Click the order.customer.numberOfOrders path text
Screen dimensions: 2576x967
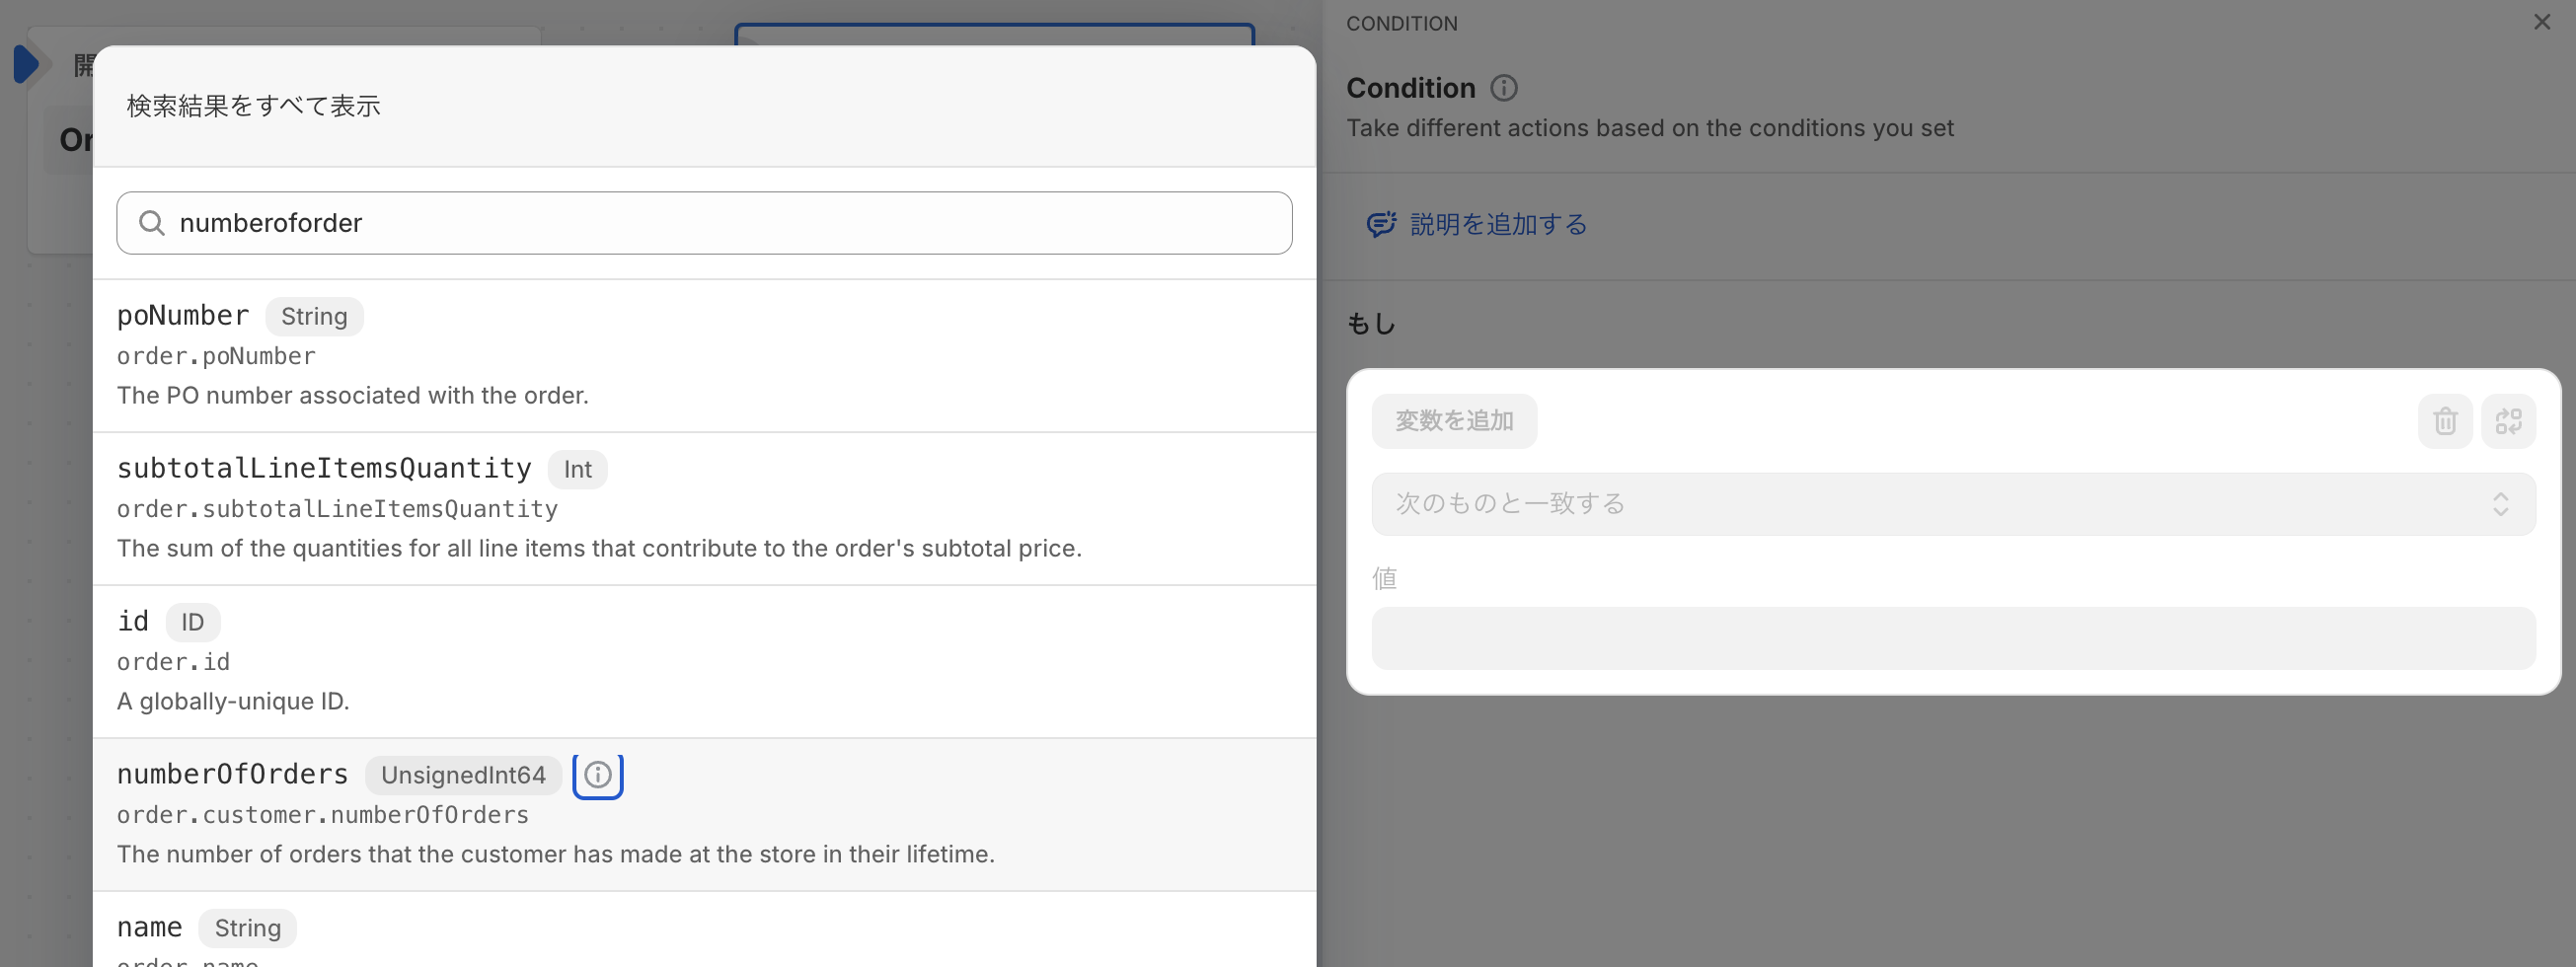pyautogui.click(x=323, y=815)
